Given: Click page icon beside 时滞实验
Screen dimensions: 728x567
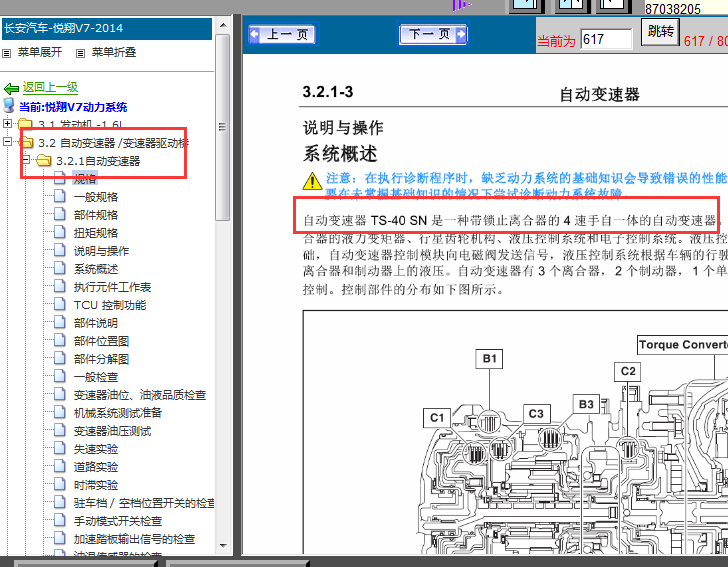Looking at the screenshot, I should (60, 484).
